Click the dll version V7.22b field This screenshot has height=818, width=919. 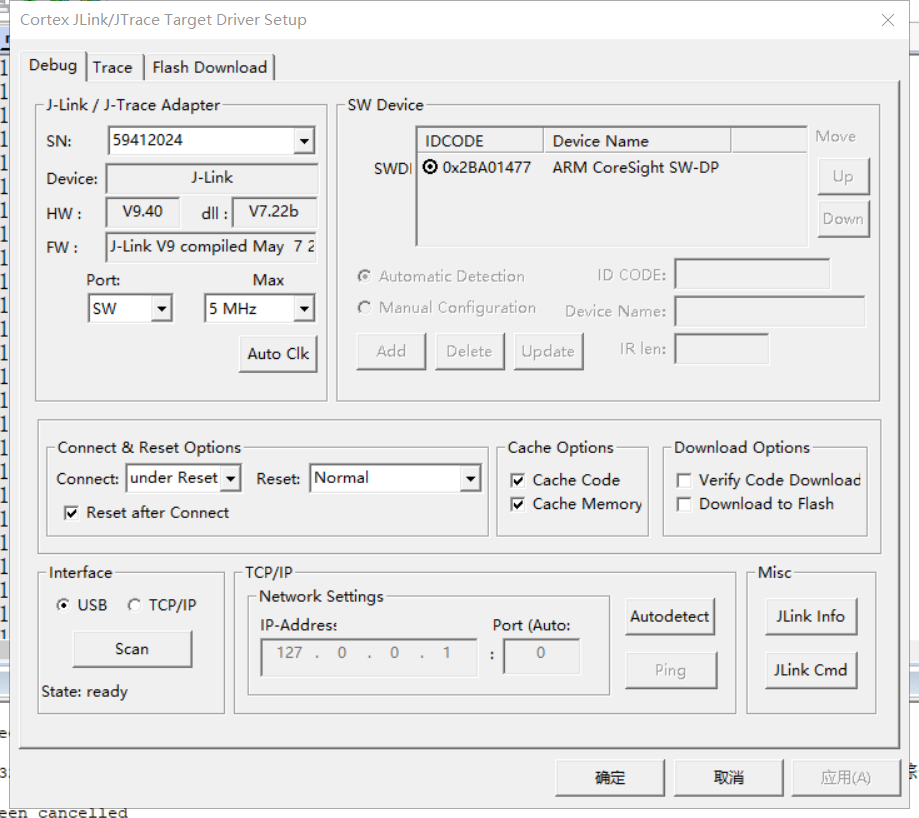(x=274, y=212)
